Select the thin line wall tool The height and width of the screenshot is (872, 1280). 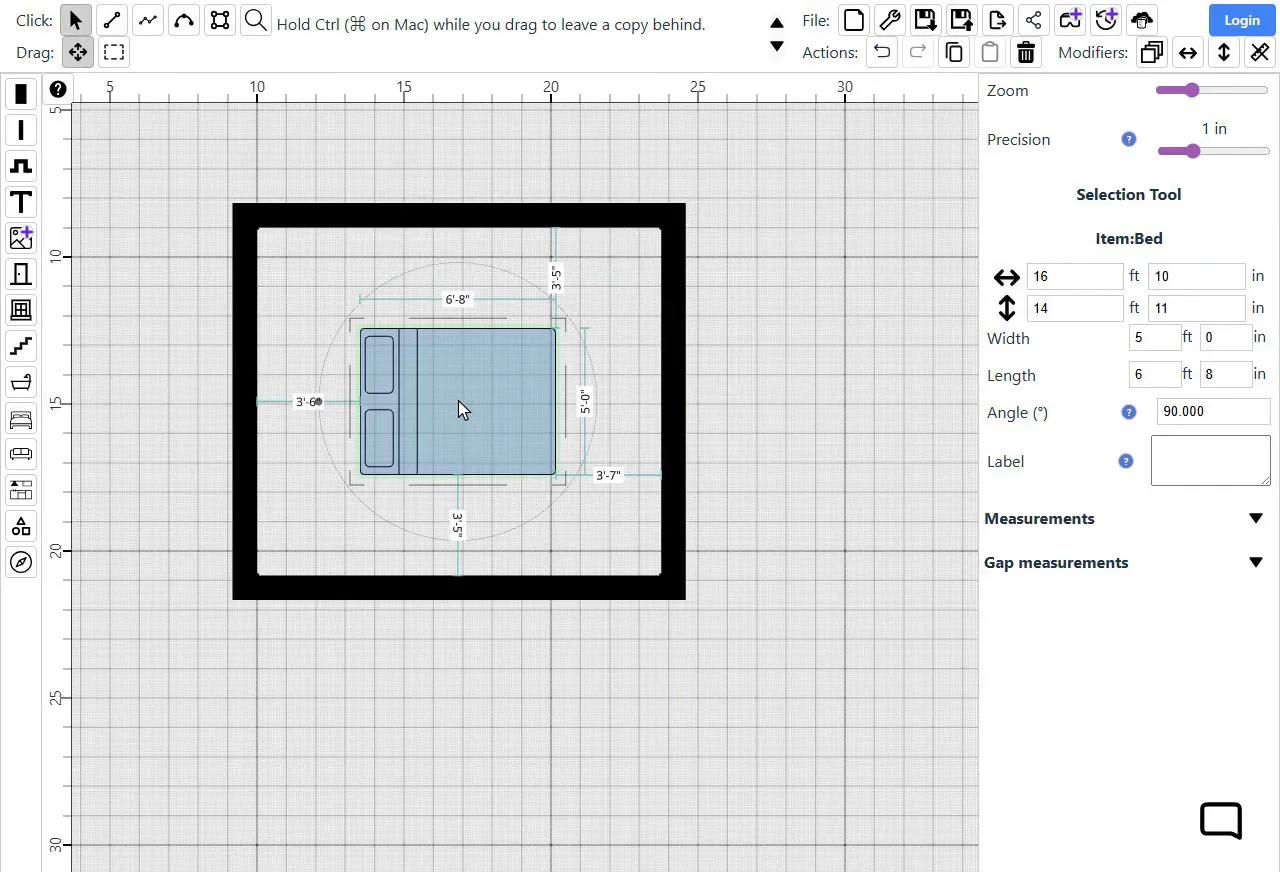pos(21,130)
